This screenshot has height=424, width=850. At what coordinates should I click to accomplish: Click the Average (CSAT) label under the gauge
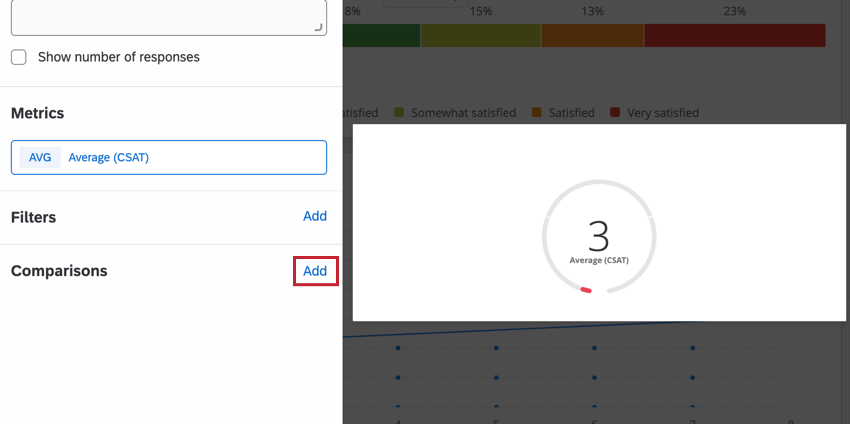click(599, 260)
